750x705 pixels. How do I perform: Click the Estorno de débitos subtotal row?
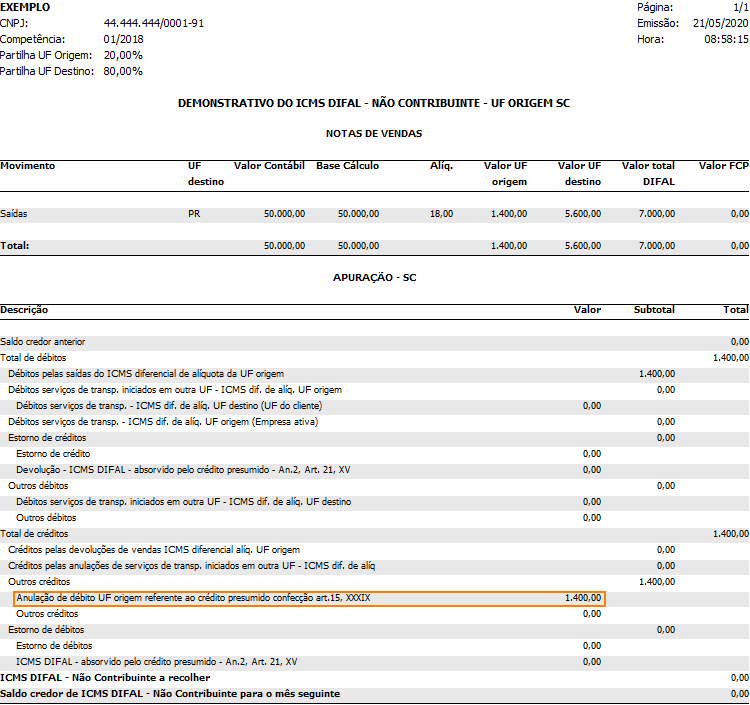pyautogui.click(x=375, y=630)
